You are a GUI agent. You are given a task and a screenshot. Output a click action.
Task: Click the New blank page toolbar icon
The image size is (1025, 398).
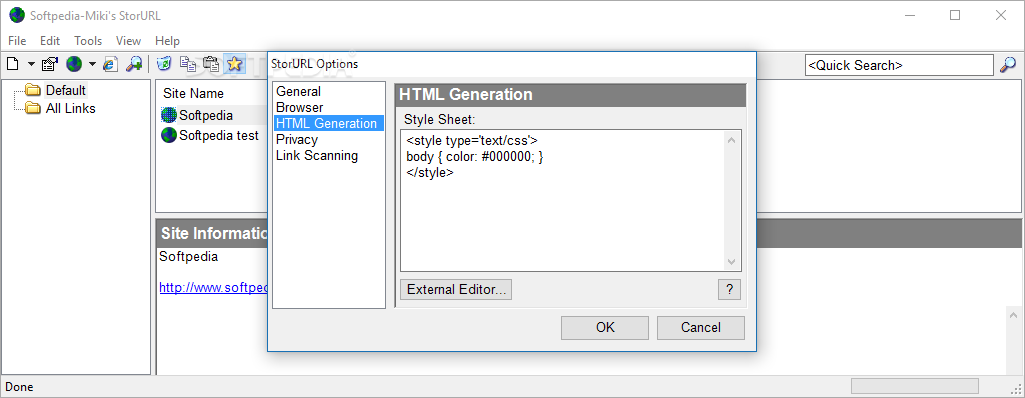[x=12, y=64]
